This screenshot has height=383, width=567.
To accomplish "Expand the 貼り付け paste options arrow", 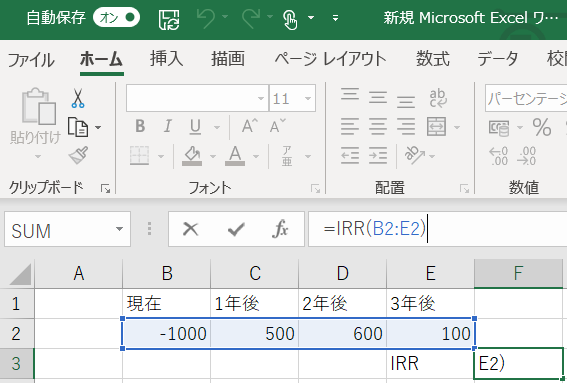I will (38, 156).
